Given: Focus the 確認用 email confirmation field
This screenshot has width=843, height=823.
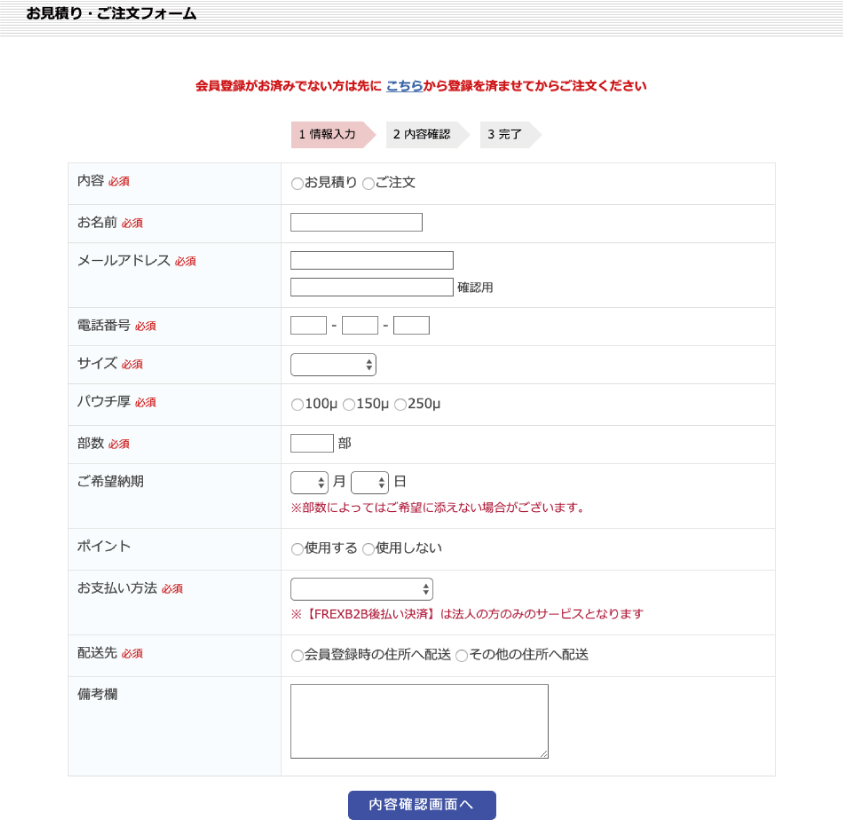Looking at the screenshot, I should pos(372,287).
